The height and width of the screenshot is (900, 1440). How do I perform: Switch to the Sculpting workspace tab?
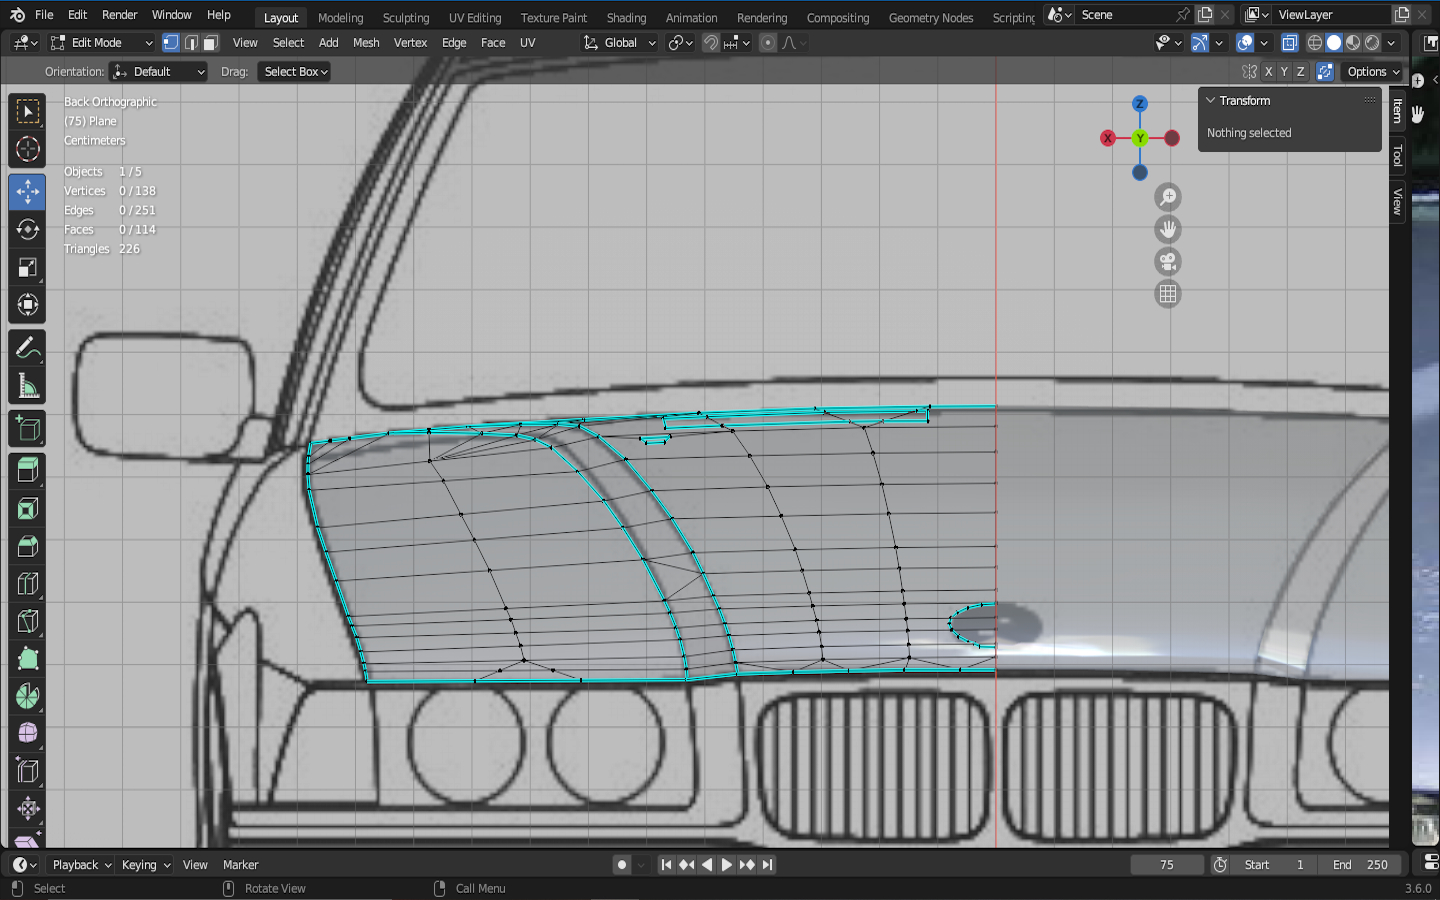click(405, 18)
